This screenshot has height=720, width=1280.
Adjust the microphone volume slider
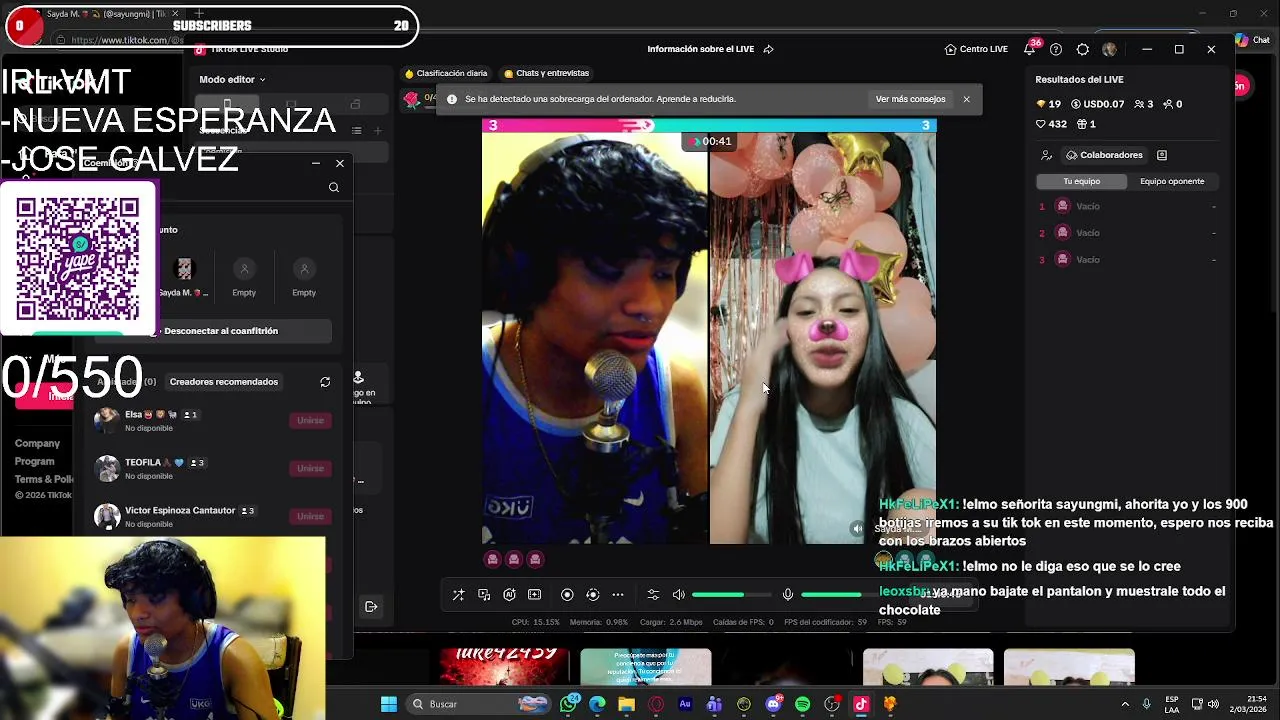click(840, 595)
